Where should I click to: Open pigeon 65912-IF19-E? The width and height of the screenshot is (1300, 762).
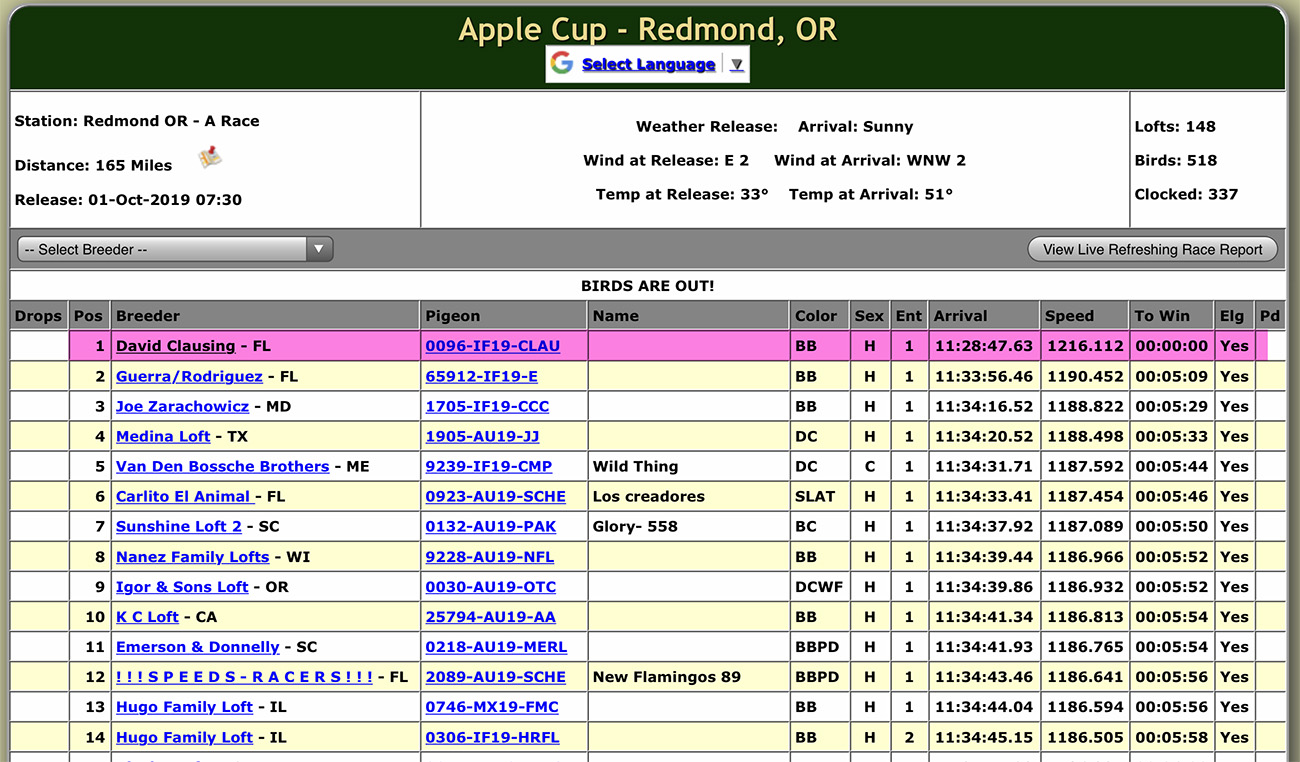tap(481, 376)
